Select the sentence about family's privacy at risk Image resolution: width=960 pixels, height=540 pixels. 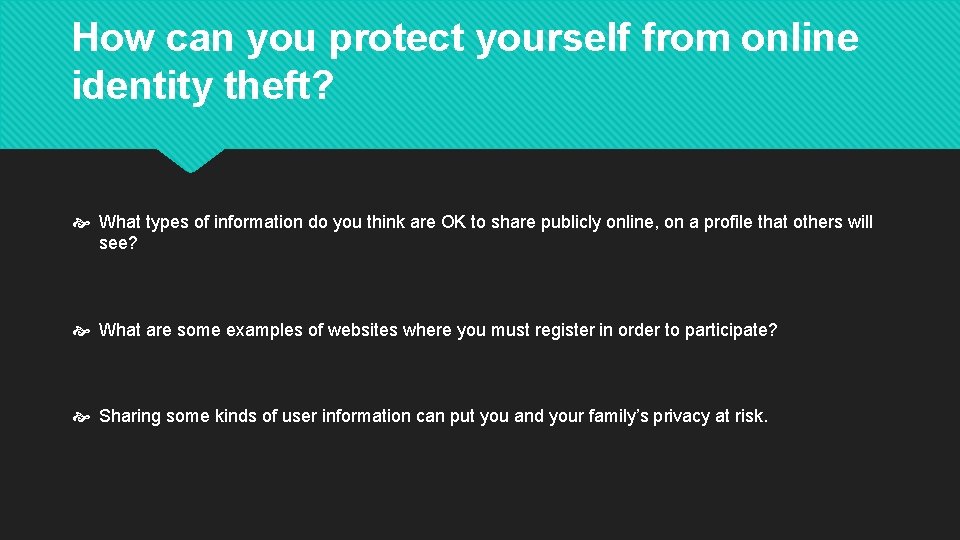[433, 416]
